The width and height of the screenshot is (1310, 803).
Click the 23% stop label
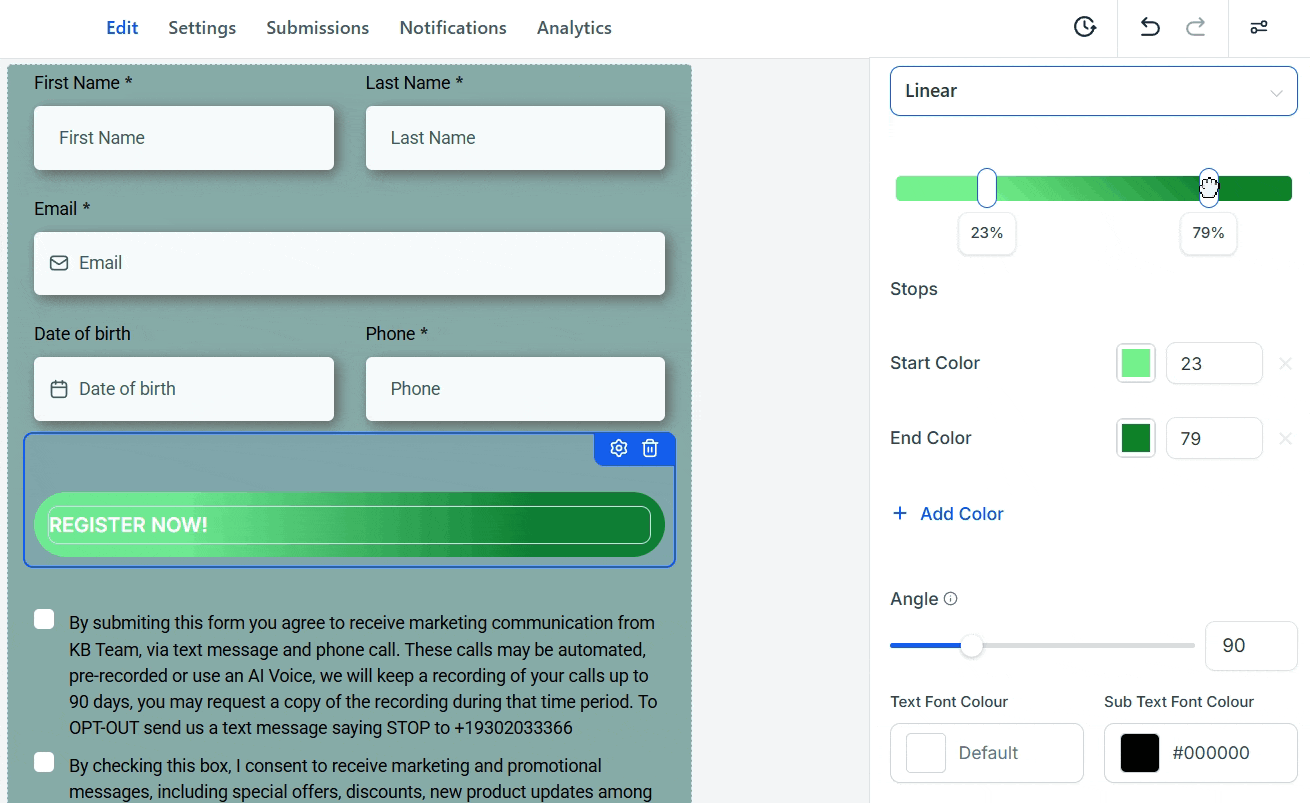pos(987,233)
